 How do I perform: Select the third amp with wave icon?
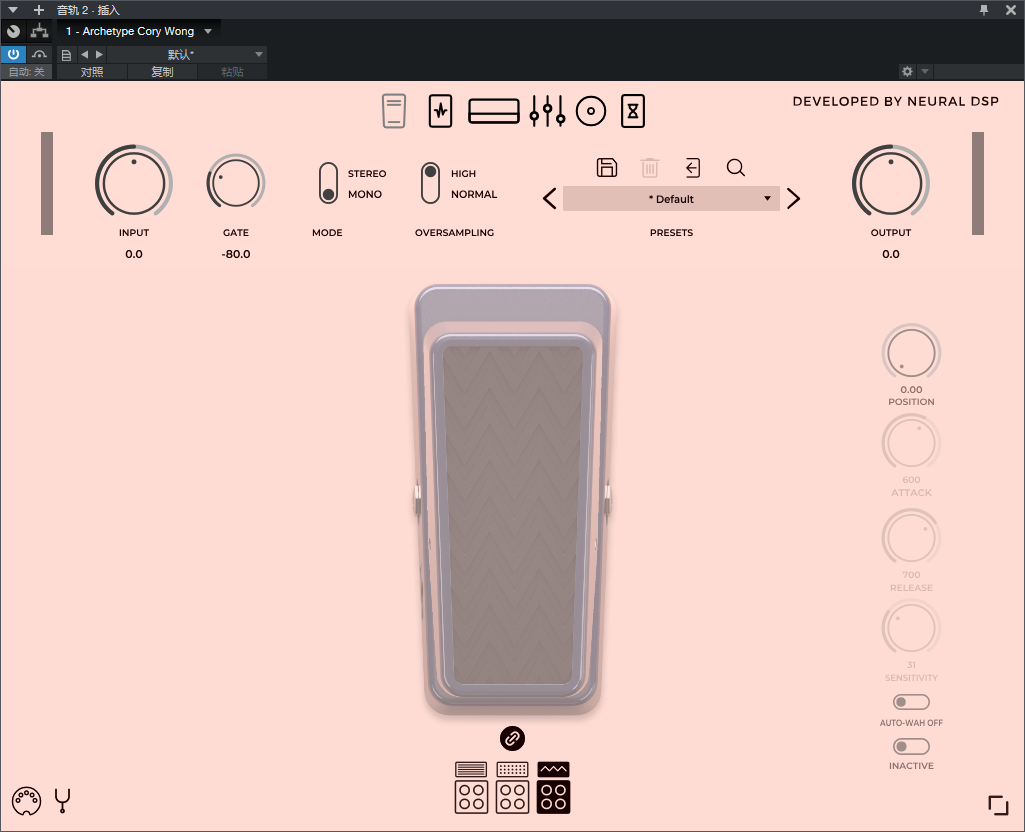(554, 788)
